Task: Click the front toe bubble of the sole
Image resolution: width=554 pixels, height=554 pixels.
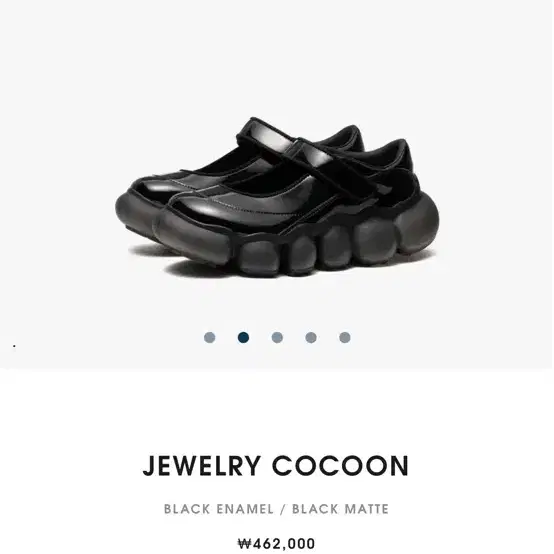Action: click(194, 235)
